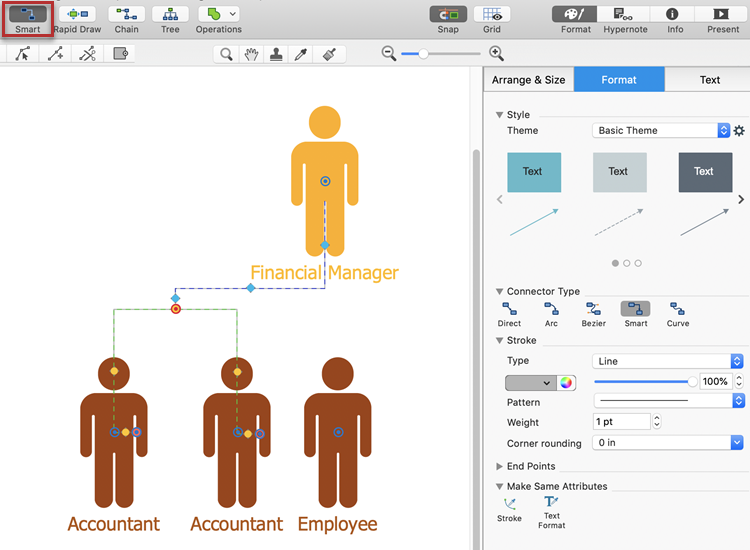
Task: Activate the Rapid Draw tool
Action: [77, 14]
